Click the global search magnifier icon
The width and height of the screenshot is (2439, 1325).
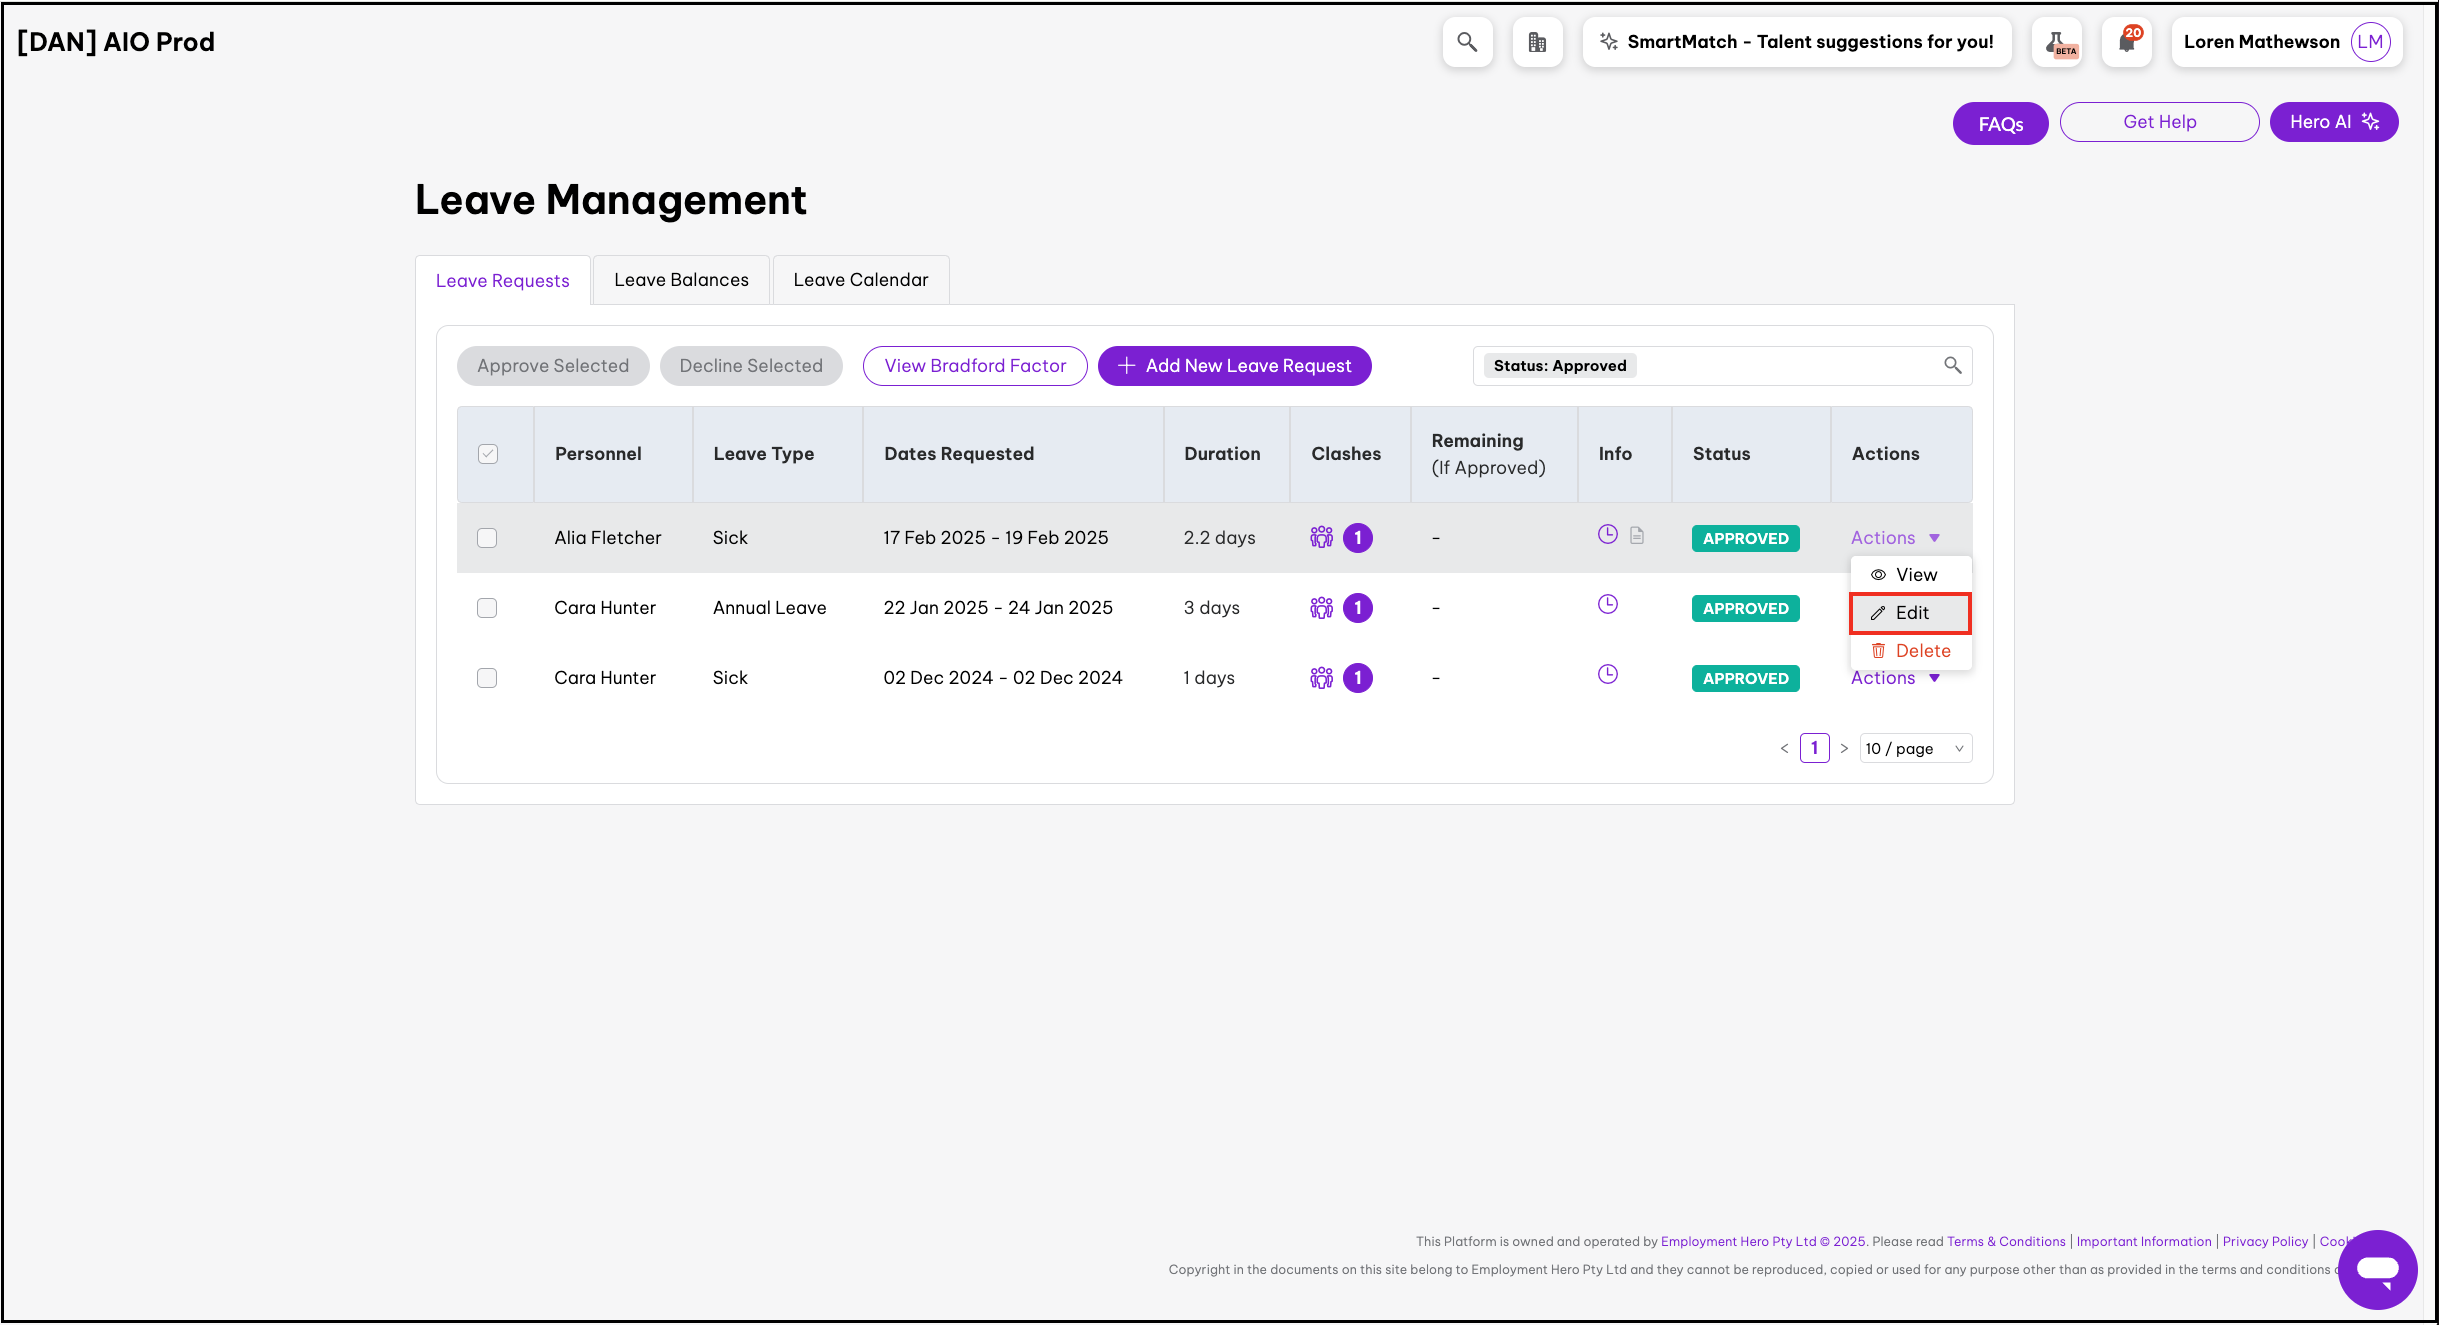(1467, 42)
